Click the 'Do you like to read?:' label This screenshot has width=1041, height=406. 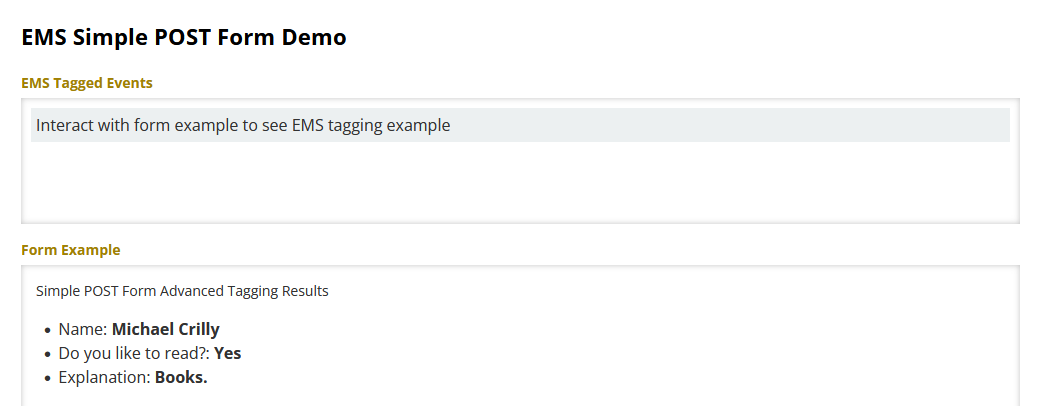[134, 353]
